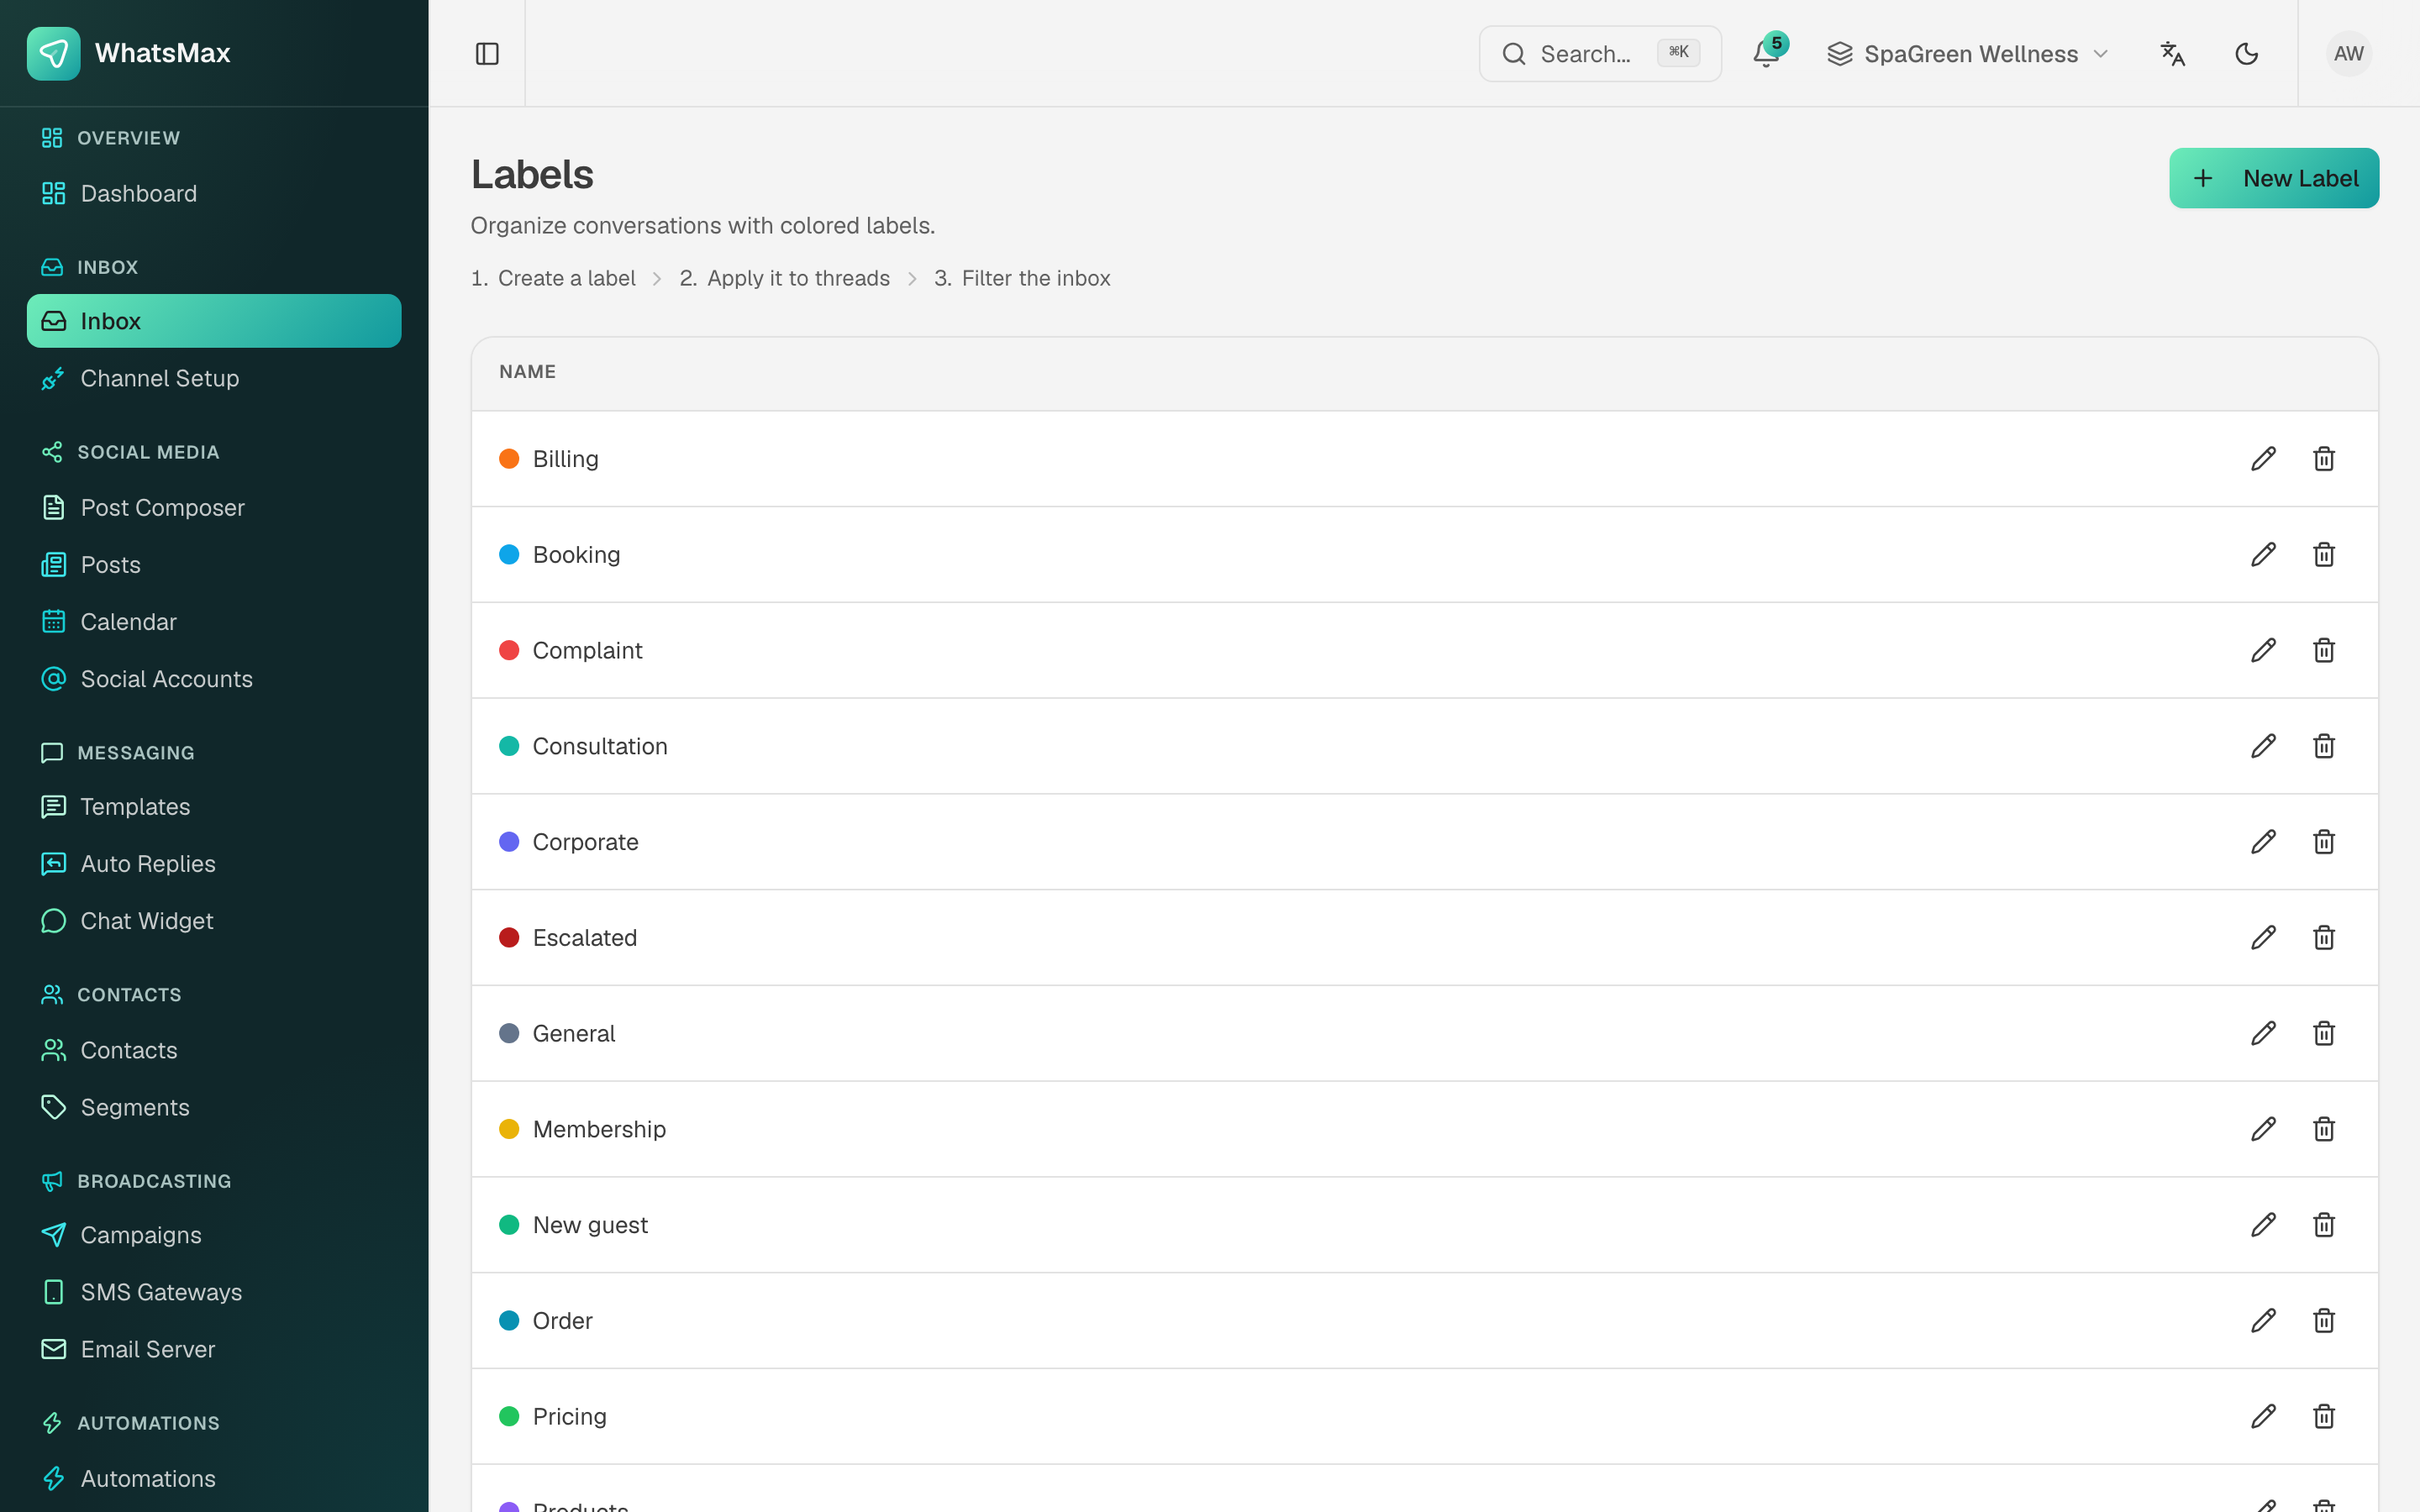The width and height of the screenshot is (2420, 1512).
Task: Delete the Escalated label
Action: tap(2324, 938)
